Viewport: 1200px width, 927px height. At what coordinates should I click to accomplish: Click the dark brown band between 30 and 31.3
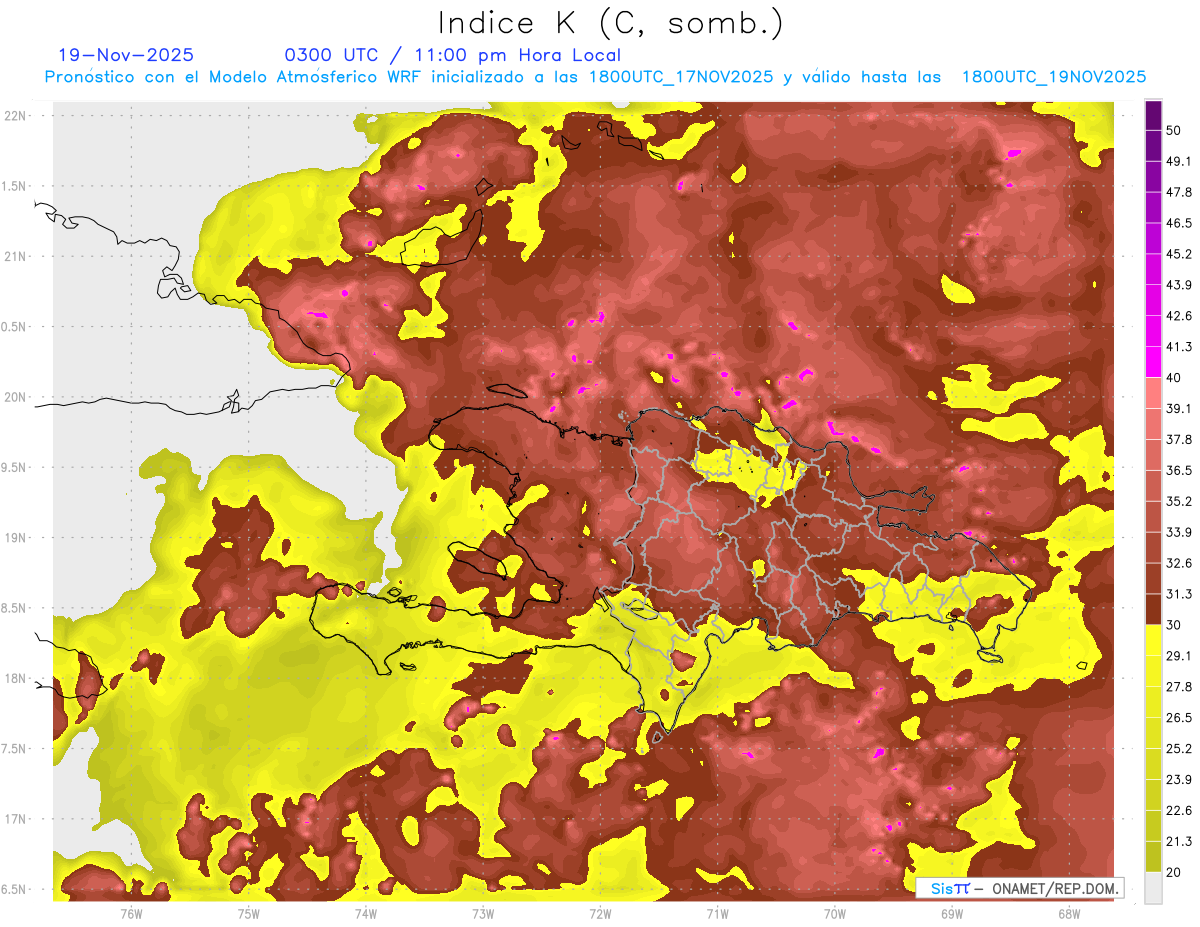coord(1153,610)
